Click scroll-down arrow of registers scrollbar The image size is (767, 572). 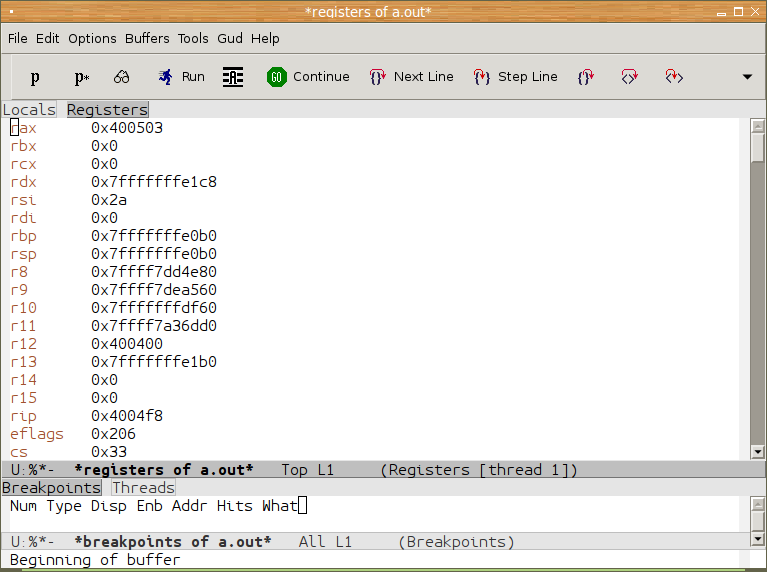coord(757,452)
